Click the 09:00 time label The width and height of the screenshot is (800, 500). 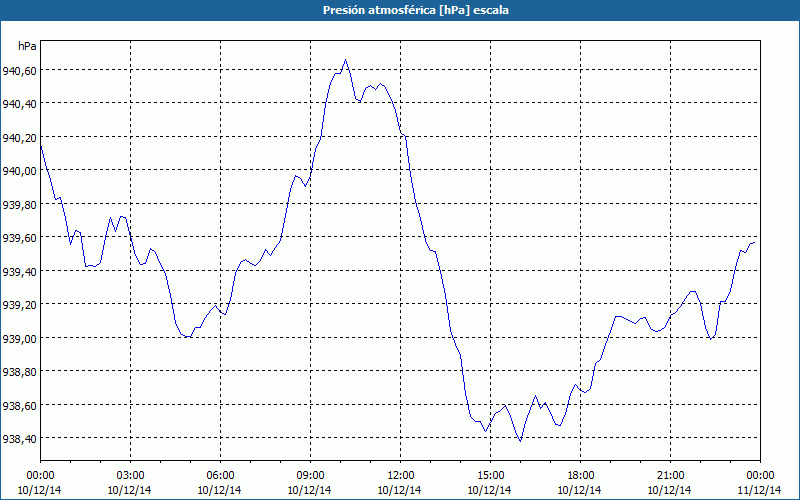tap(310, 476)
